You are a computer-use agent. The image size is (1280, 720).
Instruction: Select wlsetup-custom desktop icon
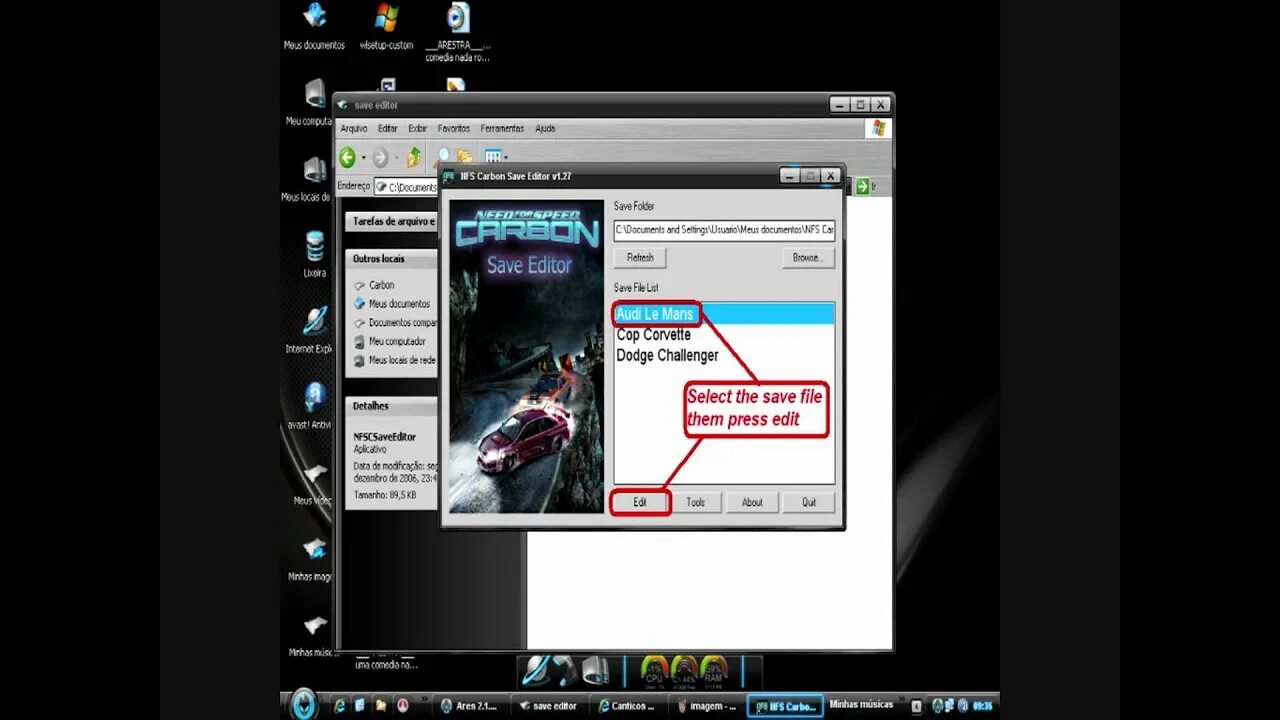(386, 26)
